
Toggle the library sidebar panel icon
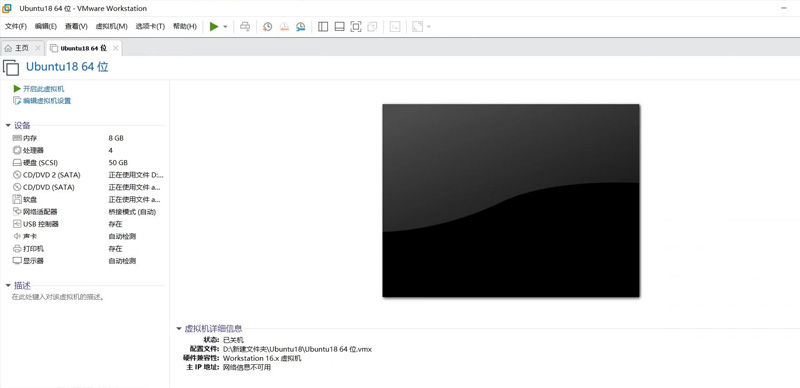pos(323,27)
